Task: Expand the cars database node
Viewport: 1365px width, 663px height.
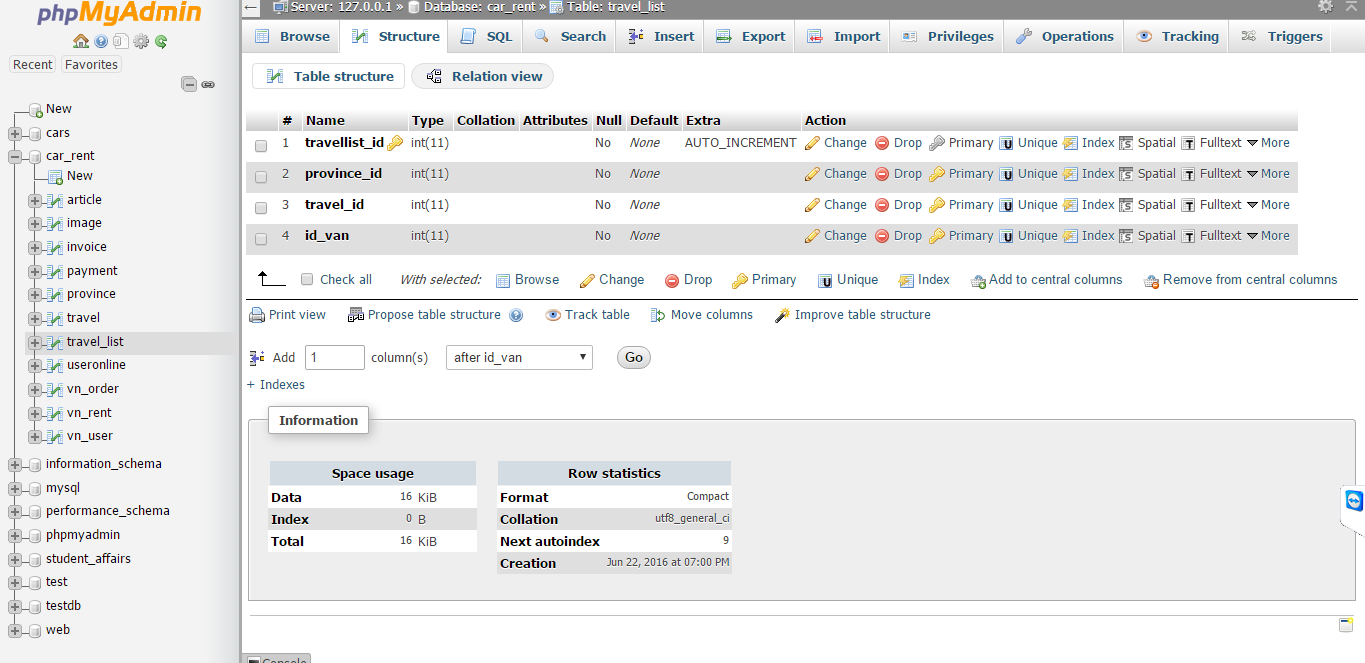Action: (15, 133)
